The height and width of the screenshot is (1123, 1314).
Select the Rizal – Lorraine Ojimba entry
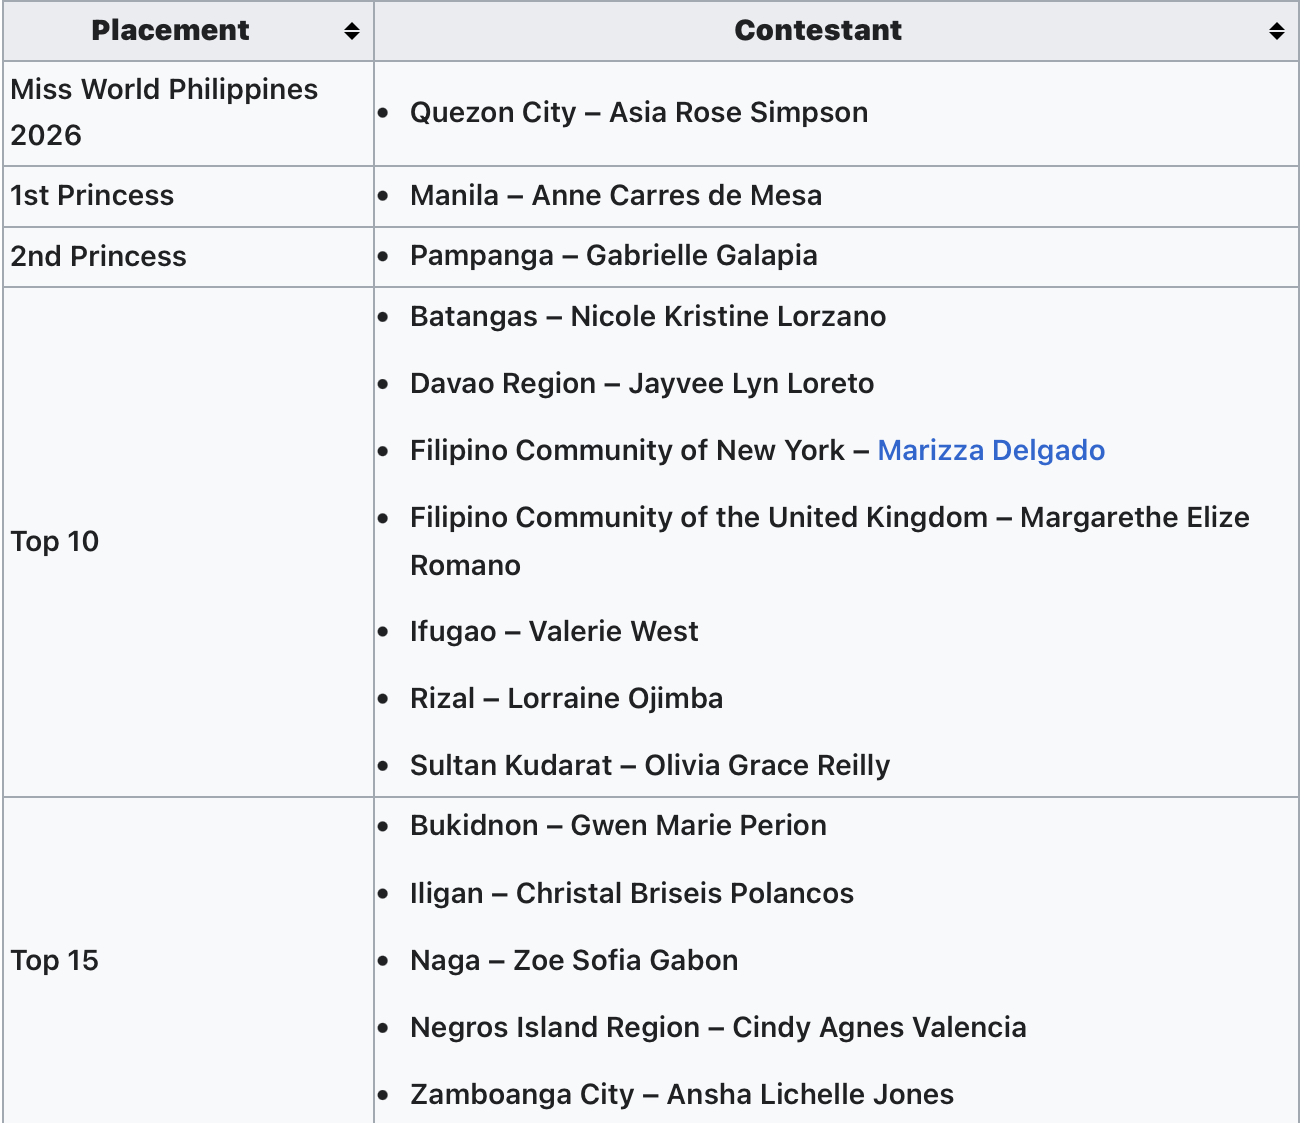pos(566,698)
